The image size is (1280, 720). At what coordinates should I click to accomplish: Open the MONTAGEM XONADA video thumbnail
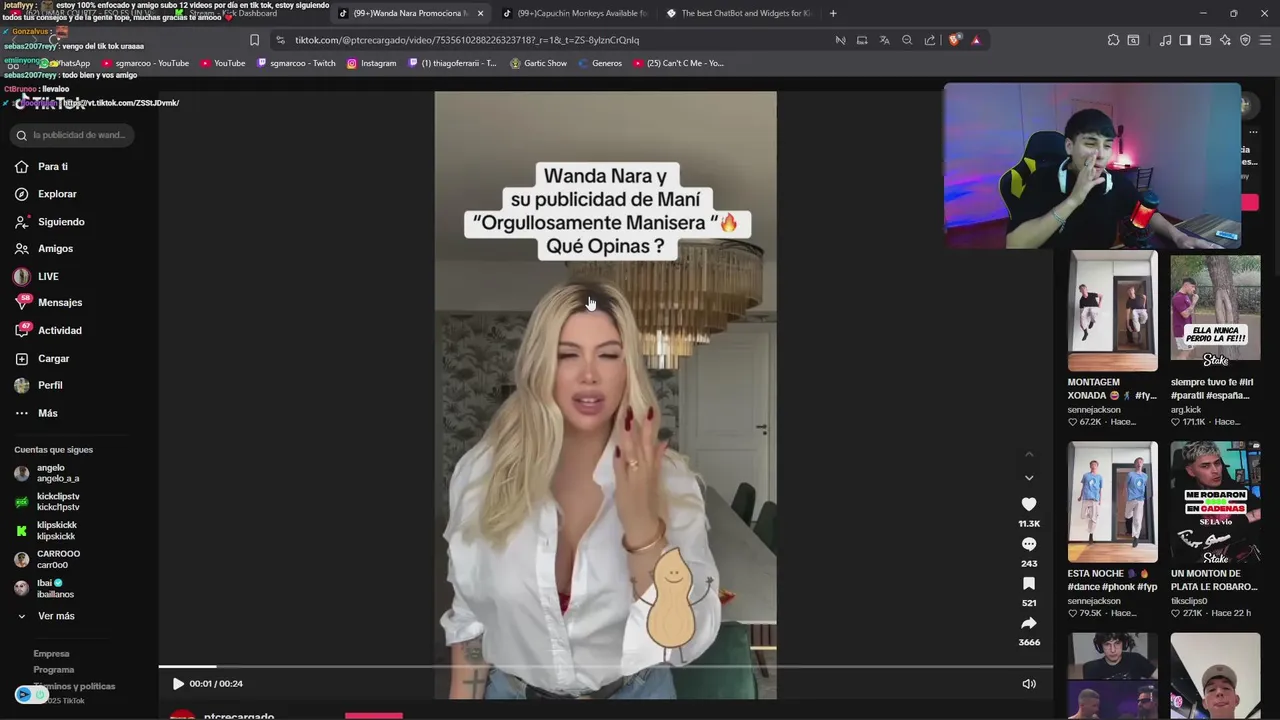[1112, 311]
